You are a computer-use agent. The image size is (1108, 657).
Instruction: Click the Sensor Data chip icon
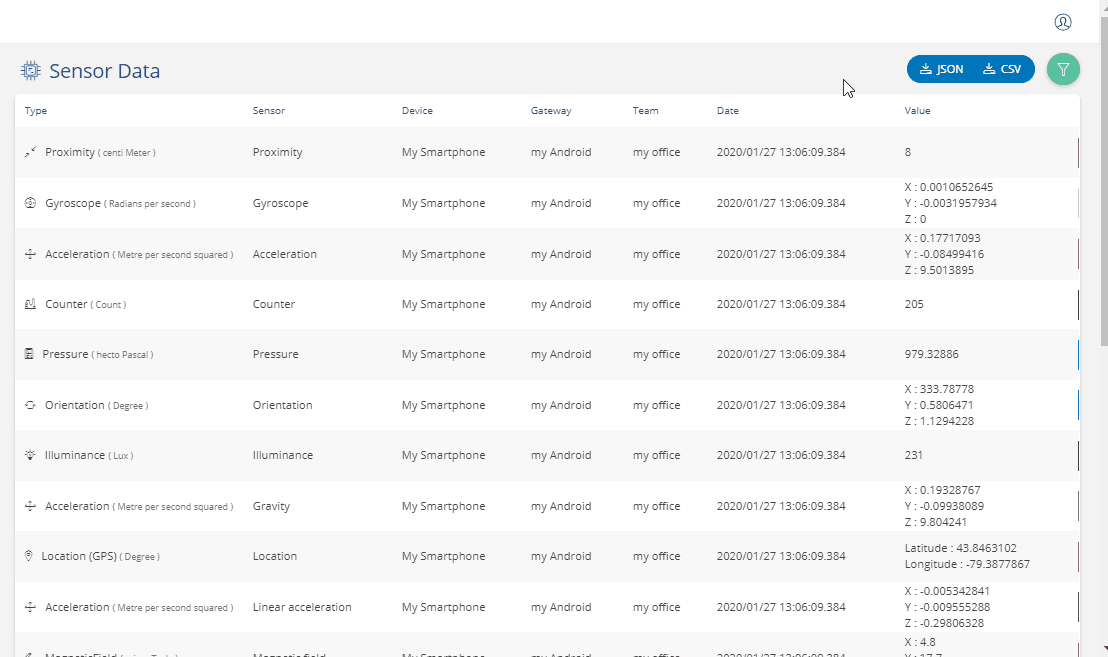point(30,71)
